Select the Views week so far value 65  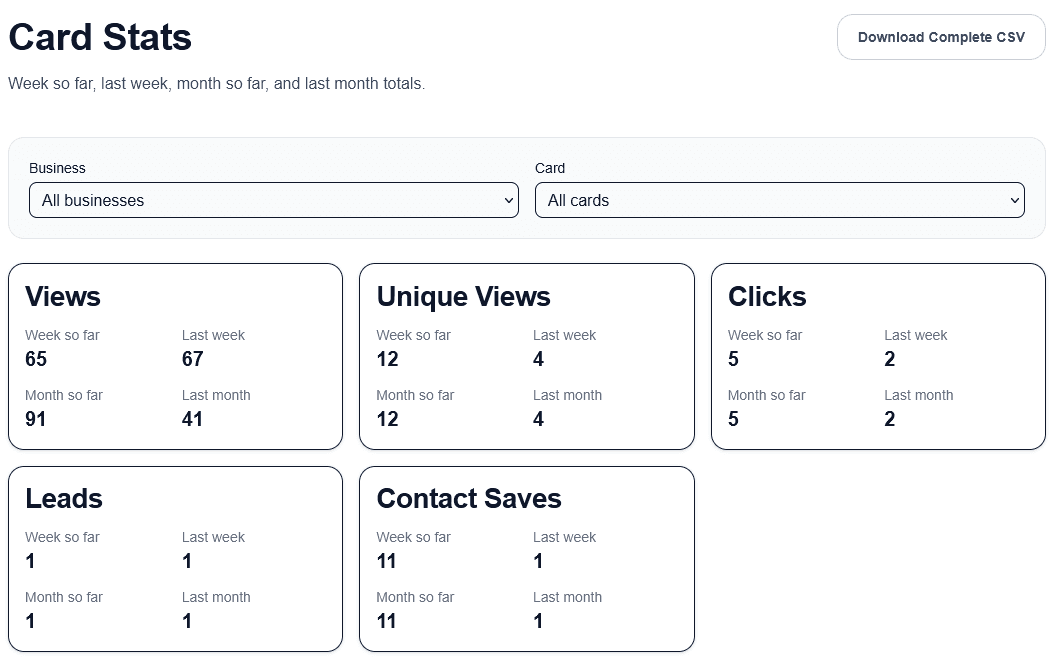pos(36,359)
